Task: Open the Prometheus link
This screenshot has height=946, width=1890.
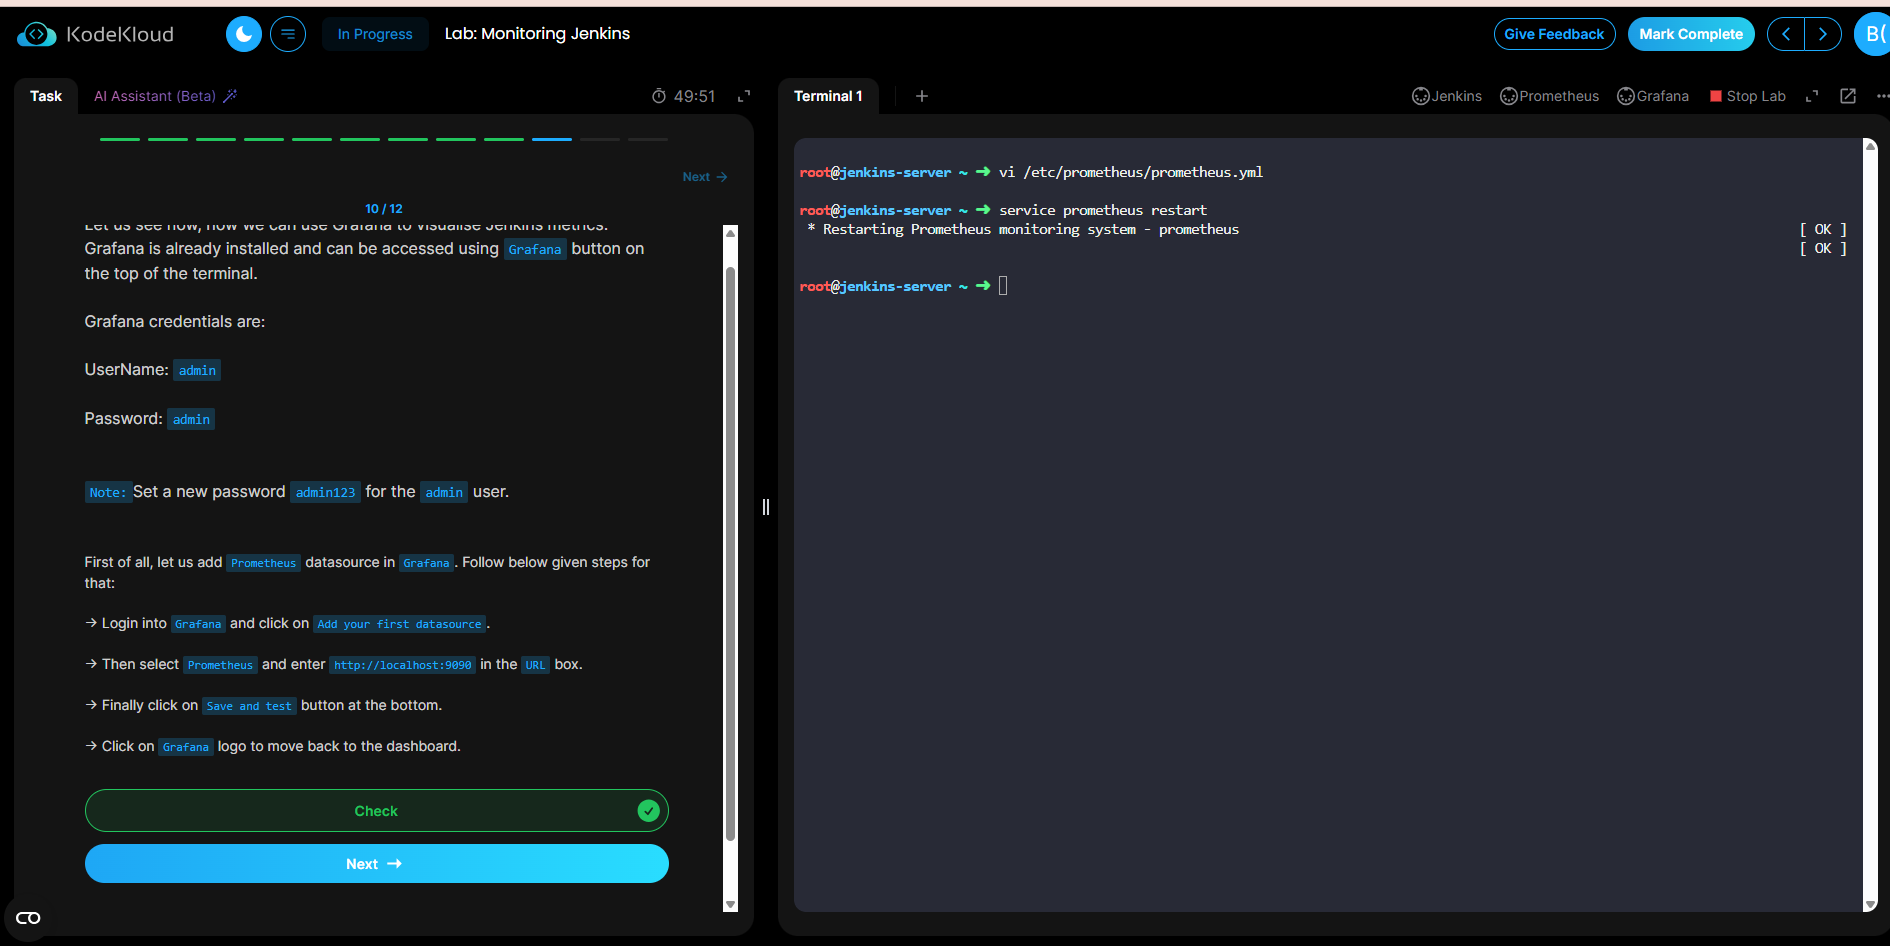Action: [x=1549, y=96]
